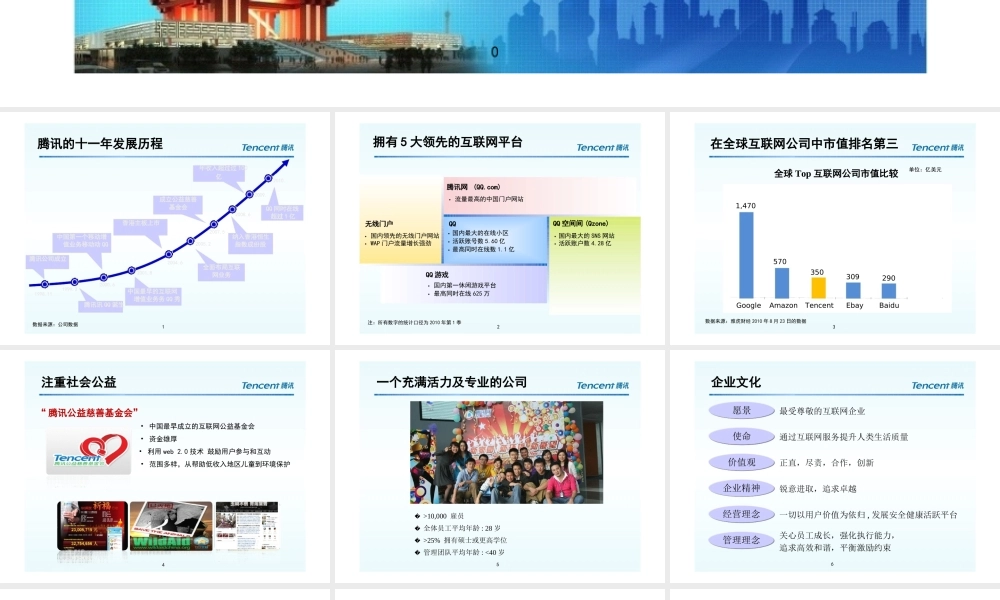Click the team group photo
Viewport: 1000px width, 600px height.
click(506, 452)
